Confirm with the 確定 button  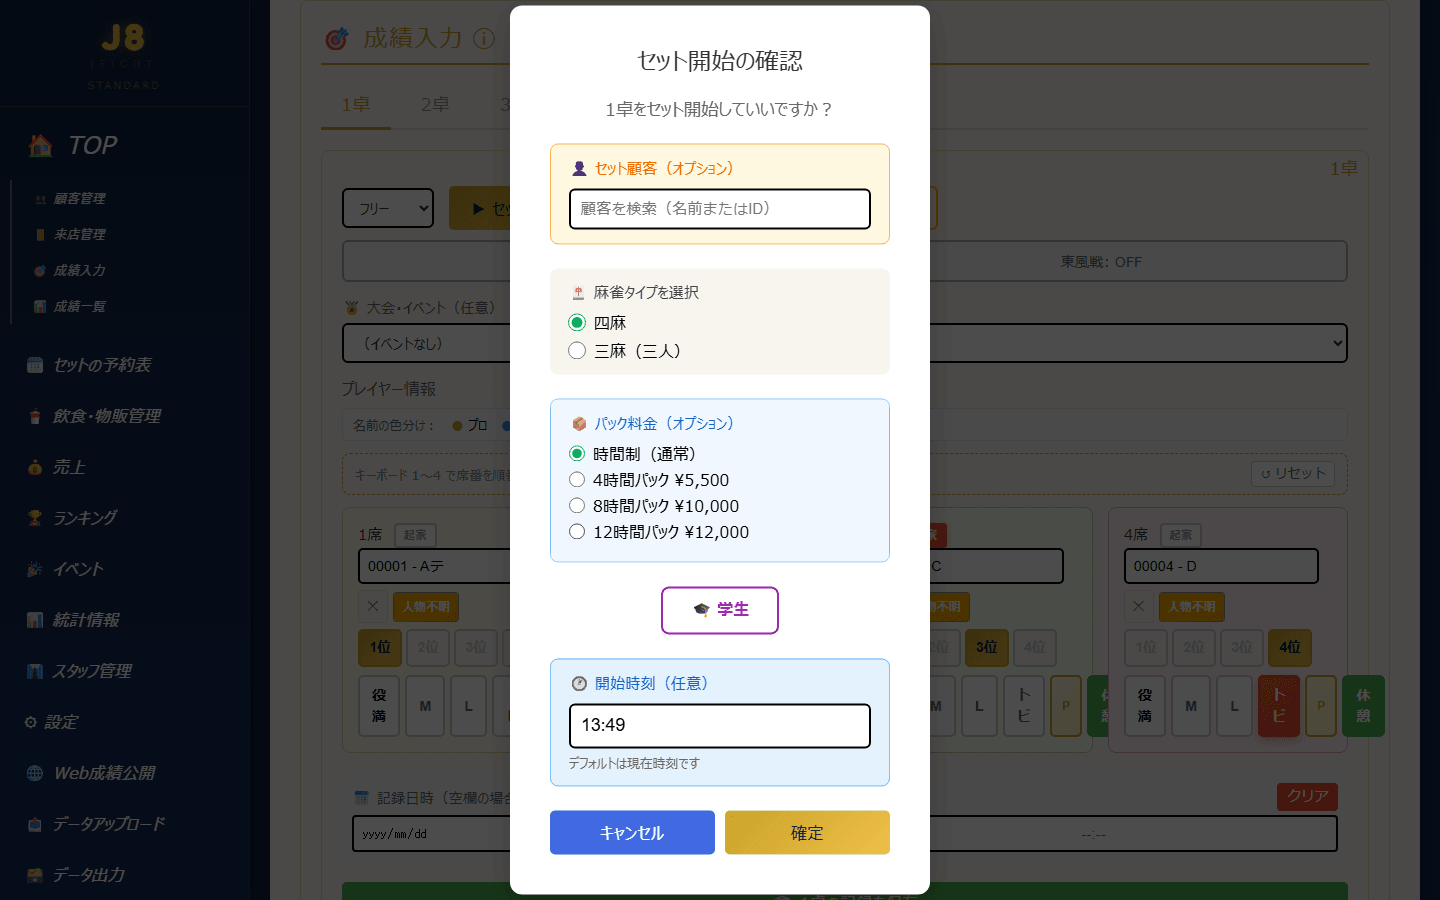coord(807,833)
